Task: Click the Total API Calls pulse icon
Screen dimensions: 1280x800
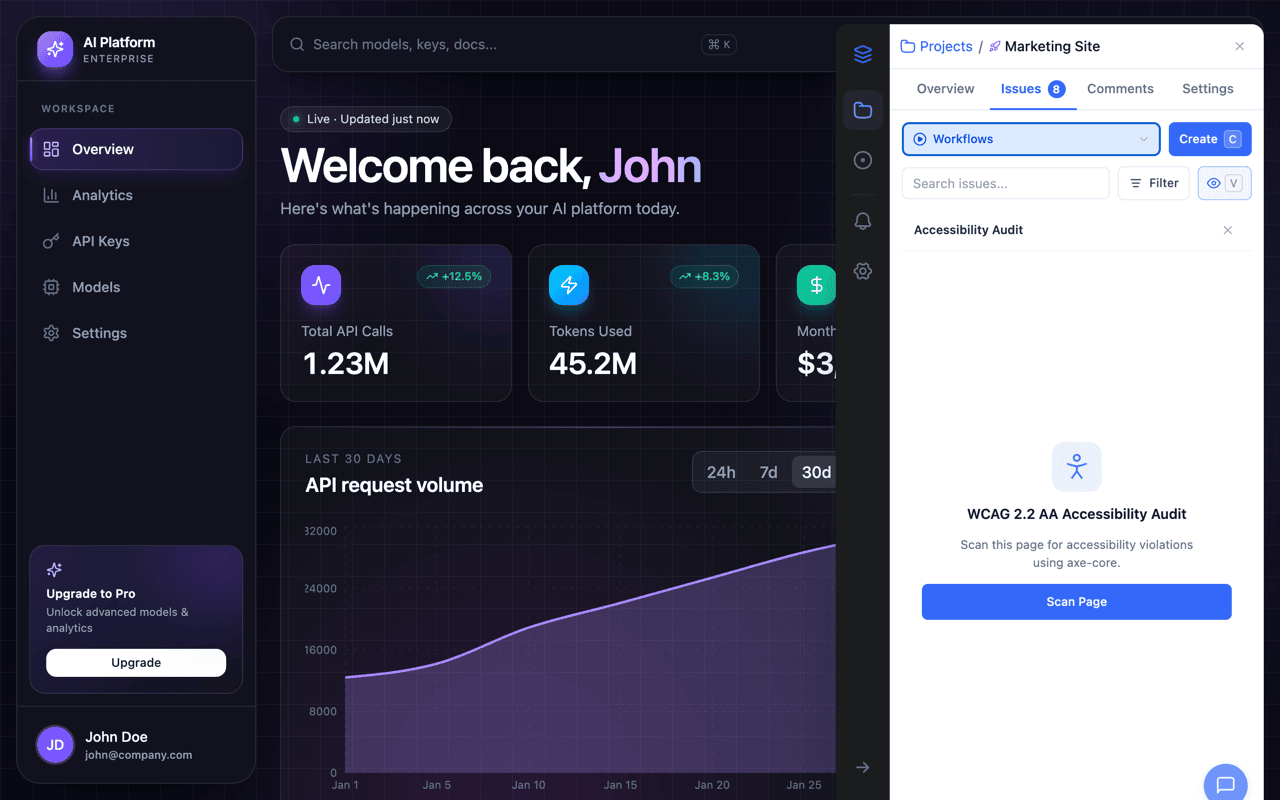Action: (321, 285)
